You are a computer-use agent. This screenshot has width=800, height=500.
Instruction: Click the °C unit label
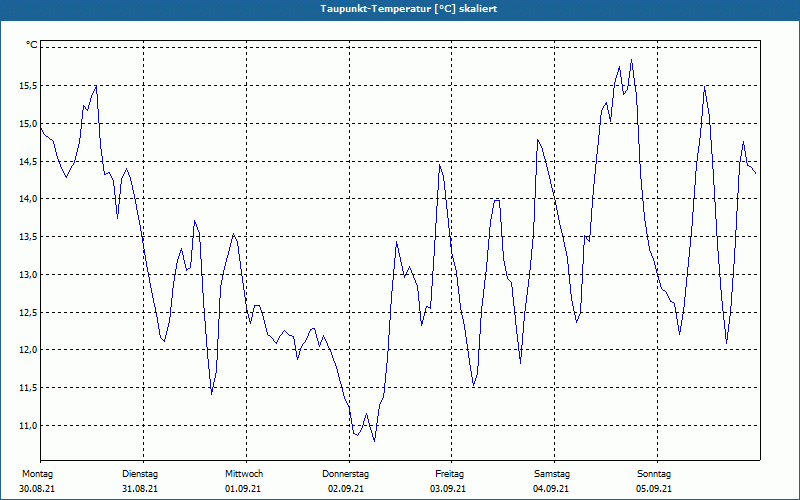(x=32, y=45)
